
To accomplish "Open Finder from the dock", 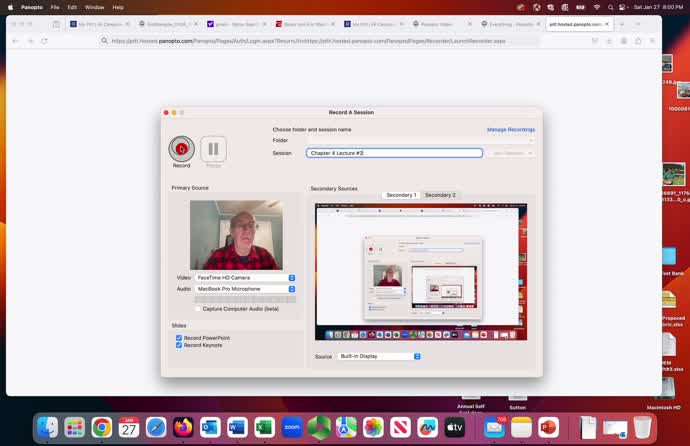I will pos(47,428).
